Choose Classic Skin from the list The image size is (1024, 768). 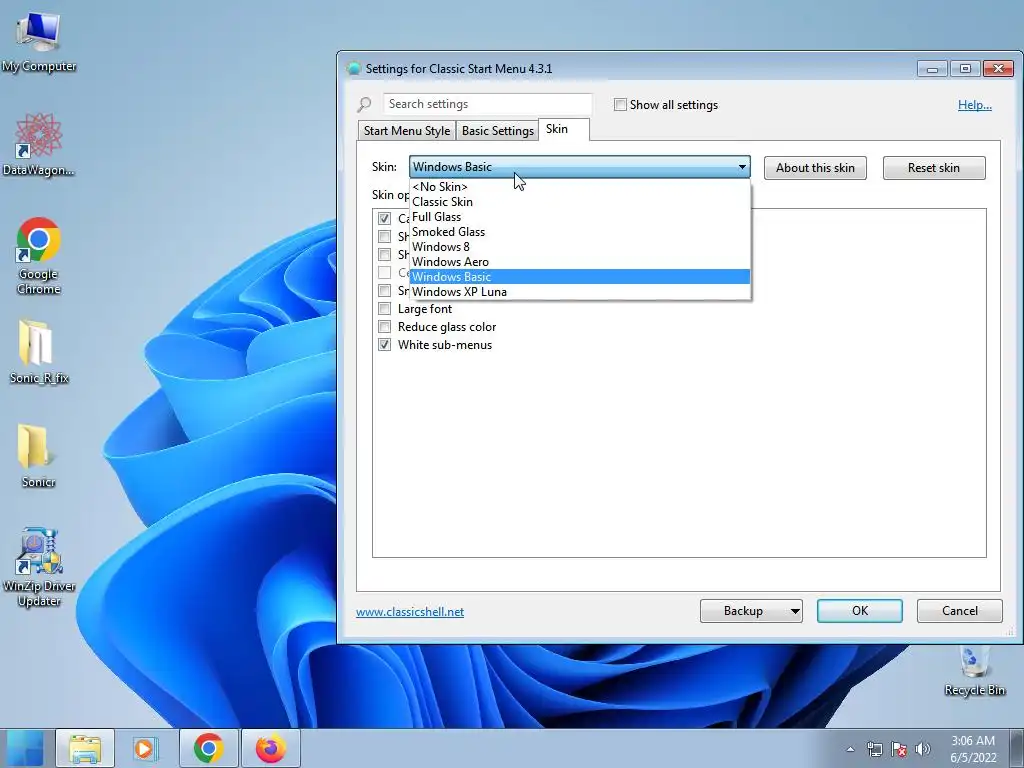[x=580, y=202]
